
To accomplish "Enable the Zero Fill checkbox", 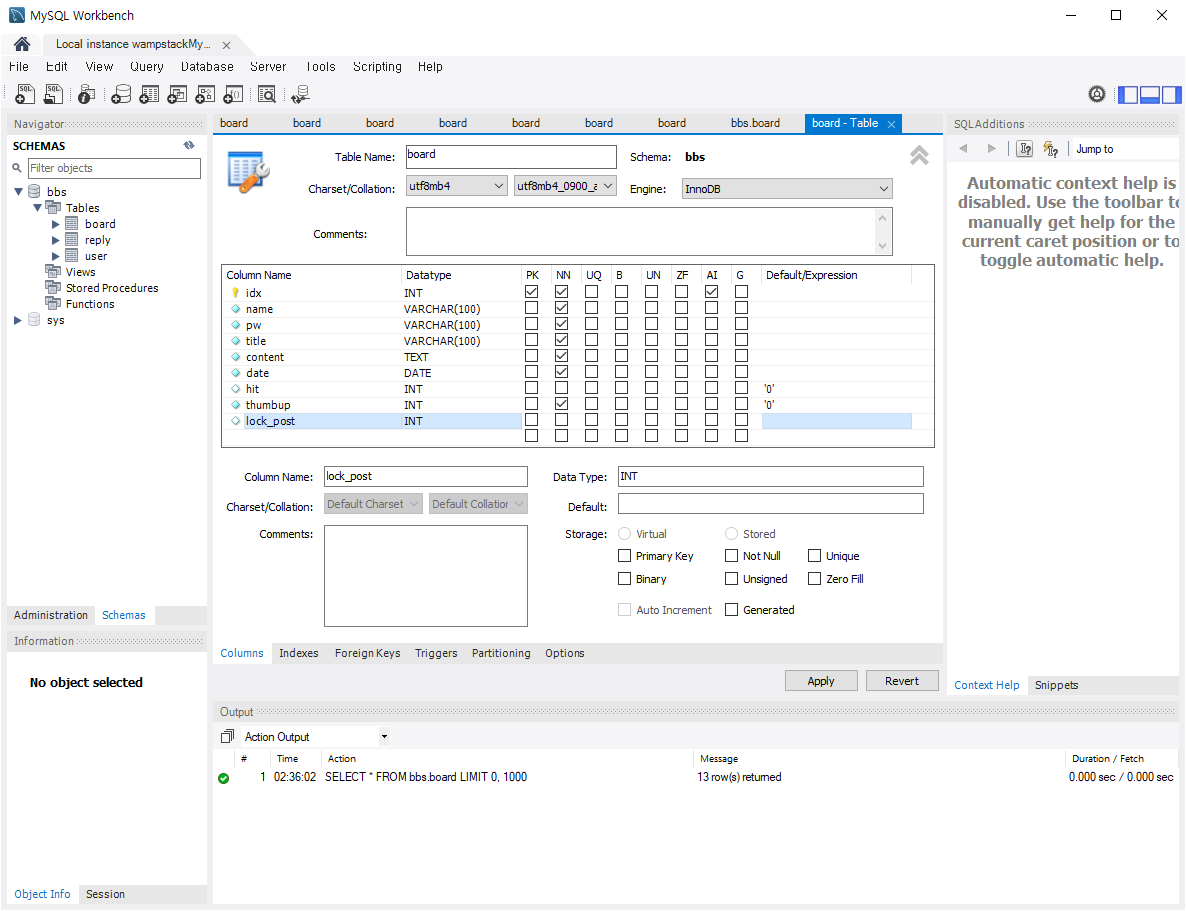I will click(815, 579).
